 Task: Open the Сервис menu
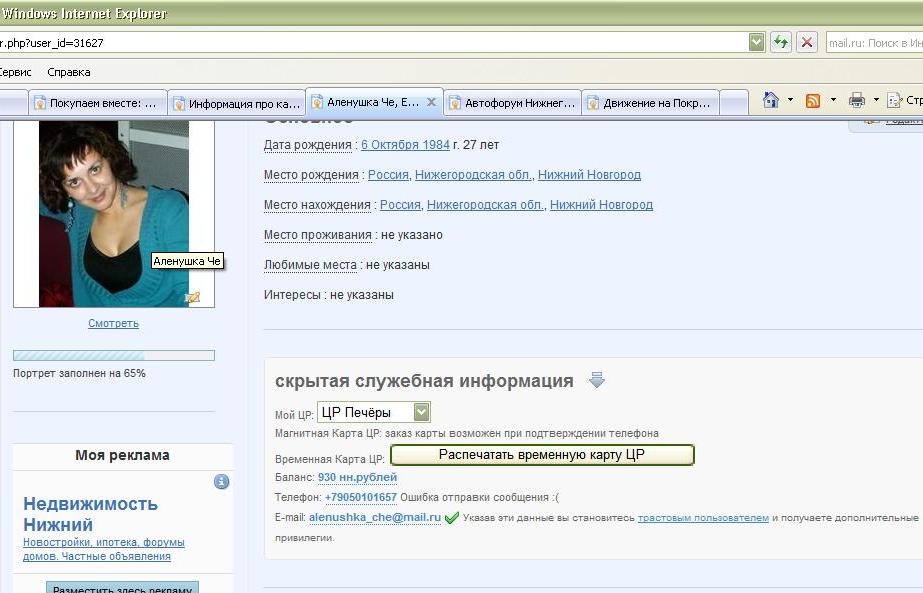[15, 72]
